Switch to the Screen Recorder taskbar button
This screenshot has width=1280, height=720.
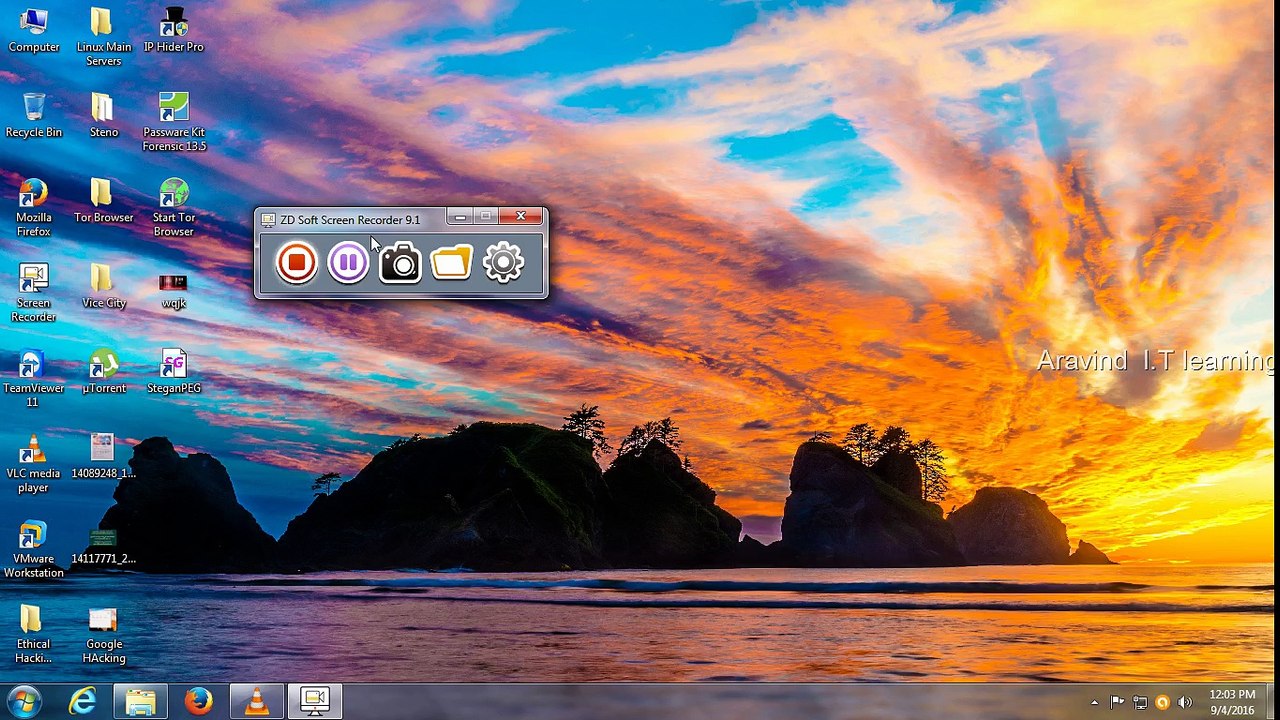coord(315,702)
